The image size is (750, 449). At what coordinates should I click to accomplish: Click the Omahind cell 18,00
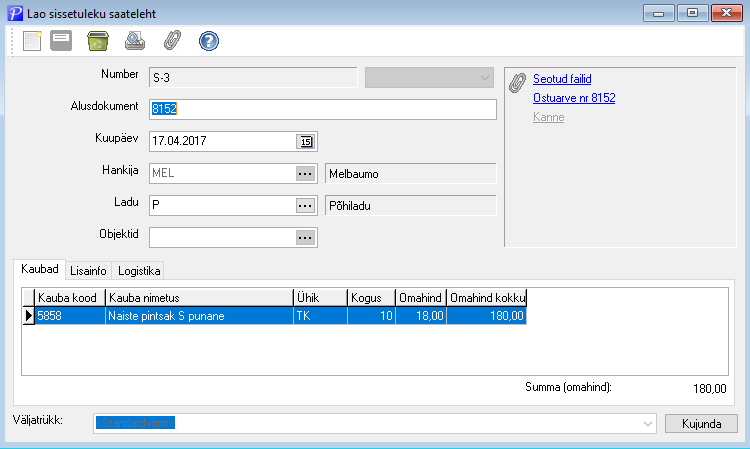tap(421, 316)
